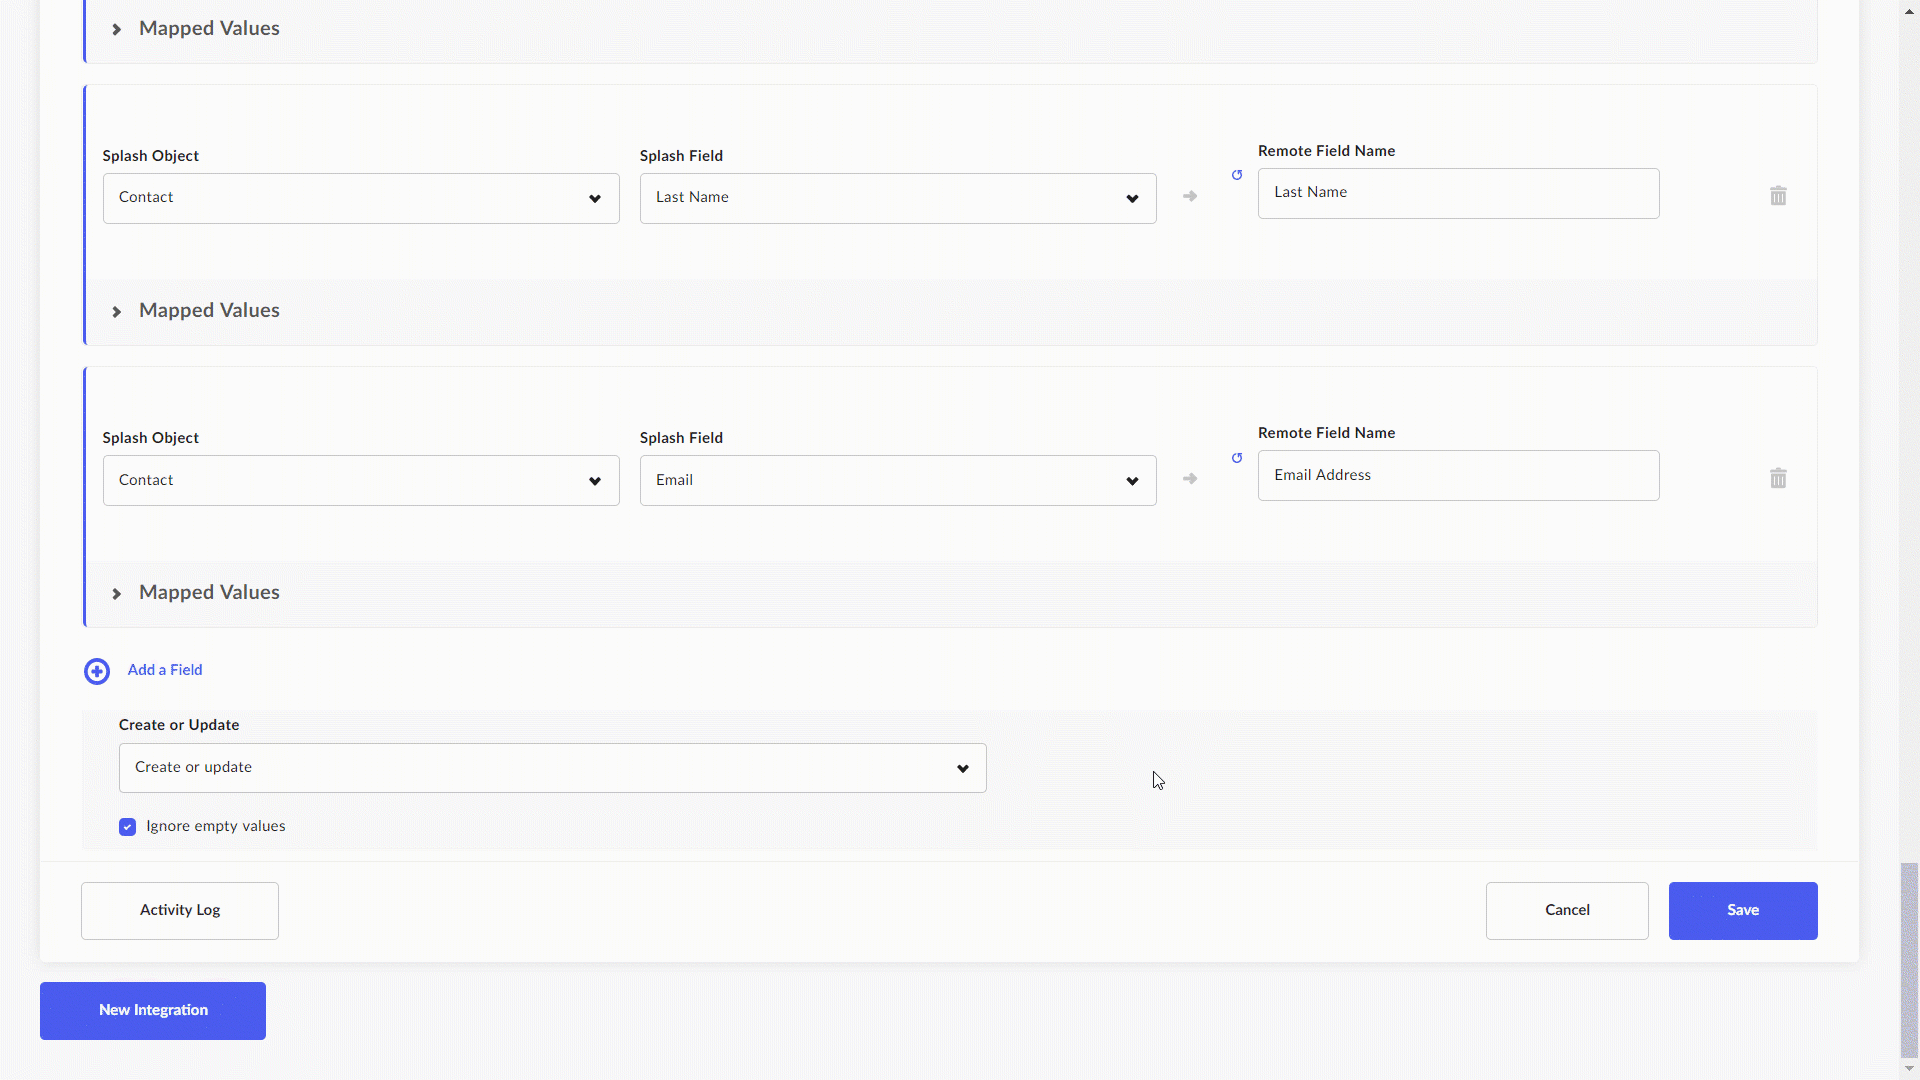
Task: Open the Activity Log
Action: (x=180, y=910)
